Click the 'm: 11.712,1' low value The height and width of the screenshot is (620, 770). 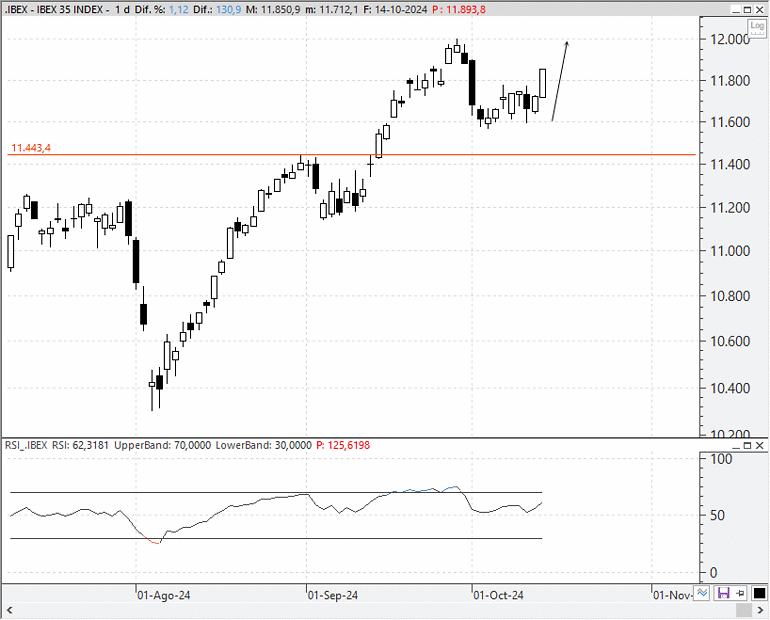332,9
